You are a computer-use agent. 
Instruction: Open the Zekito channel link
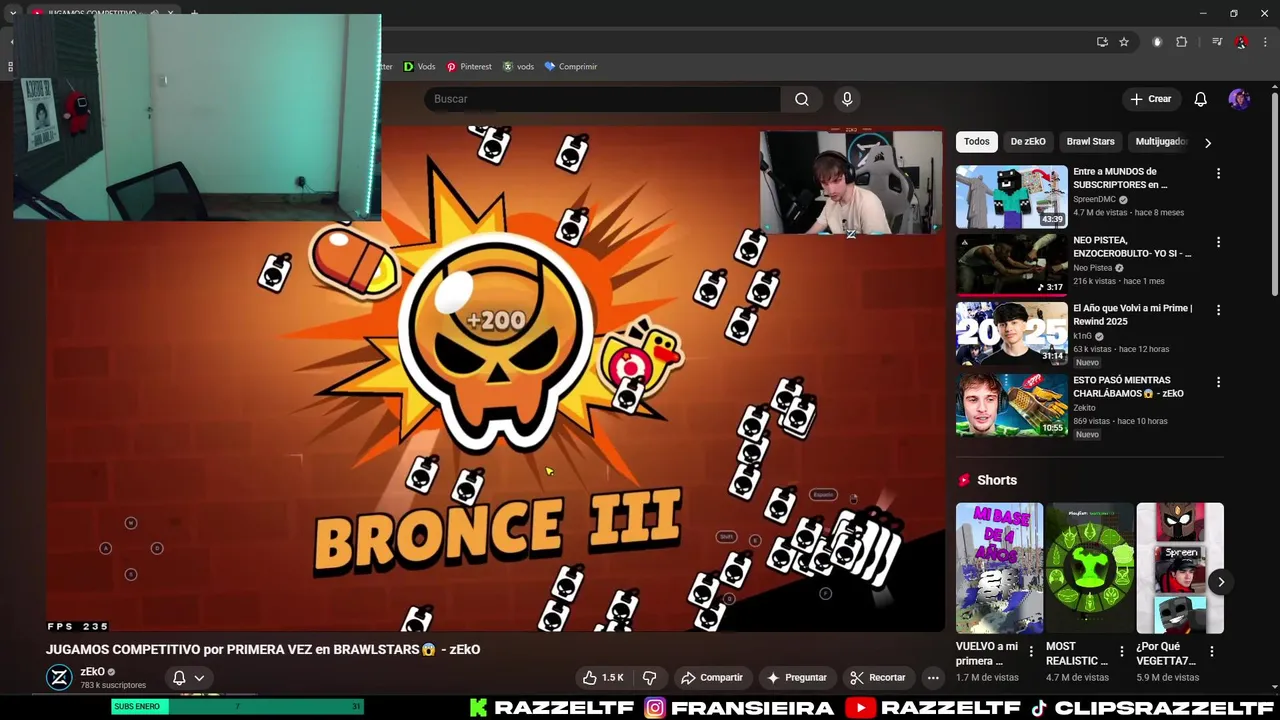coord(1084,408)
